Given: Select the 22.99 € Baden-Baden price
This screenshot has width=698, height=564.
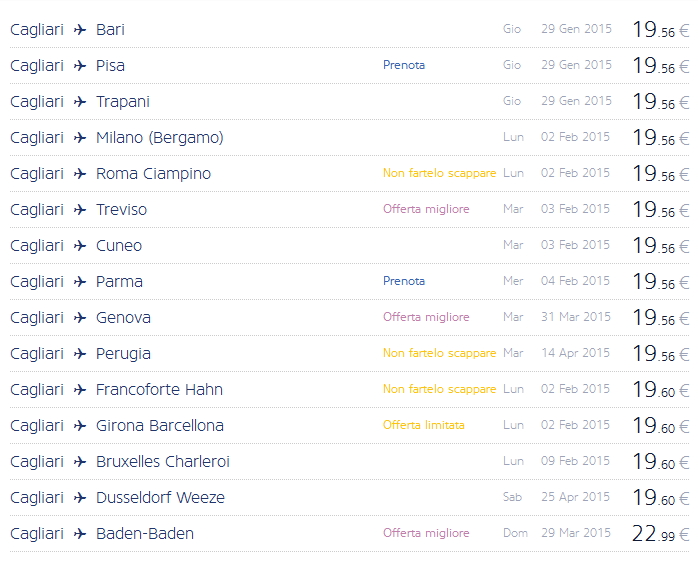Looking at the screenshot, I should 660,534.
